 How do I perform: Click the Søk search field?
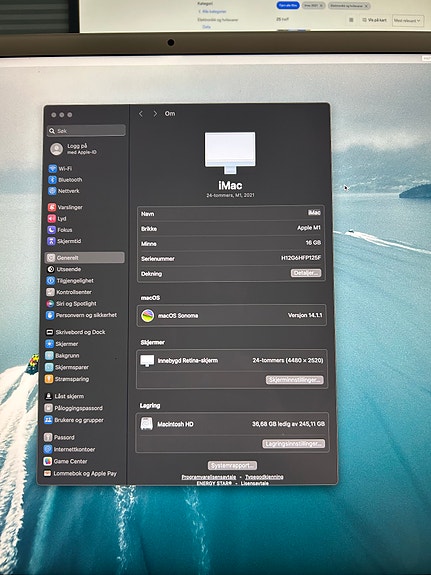click(x=87, y=131)
